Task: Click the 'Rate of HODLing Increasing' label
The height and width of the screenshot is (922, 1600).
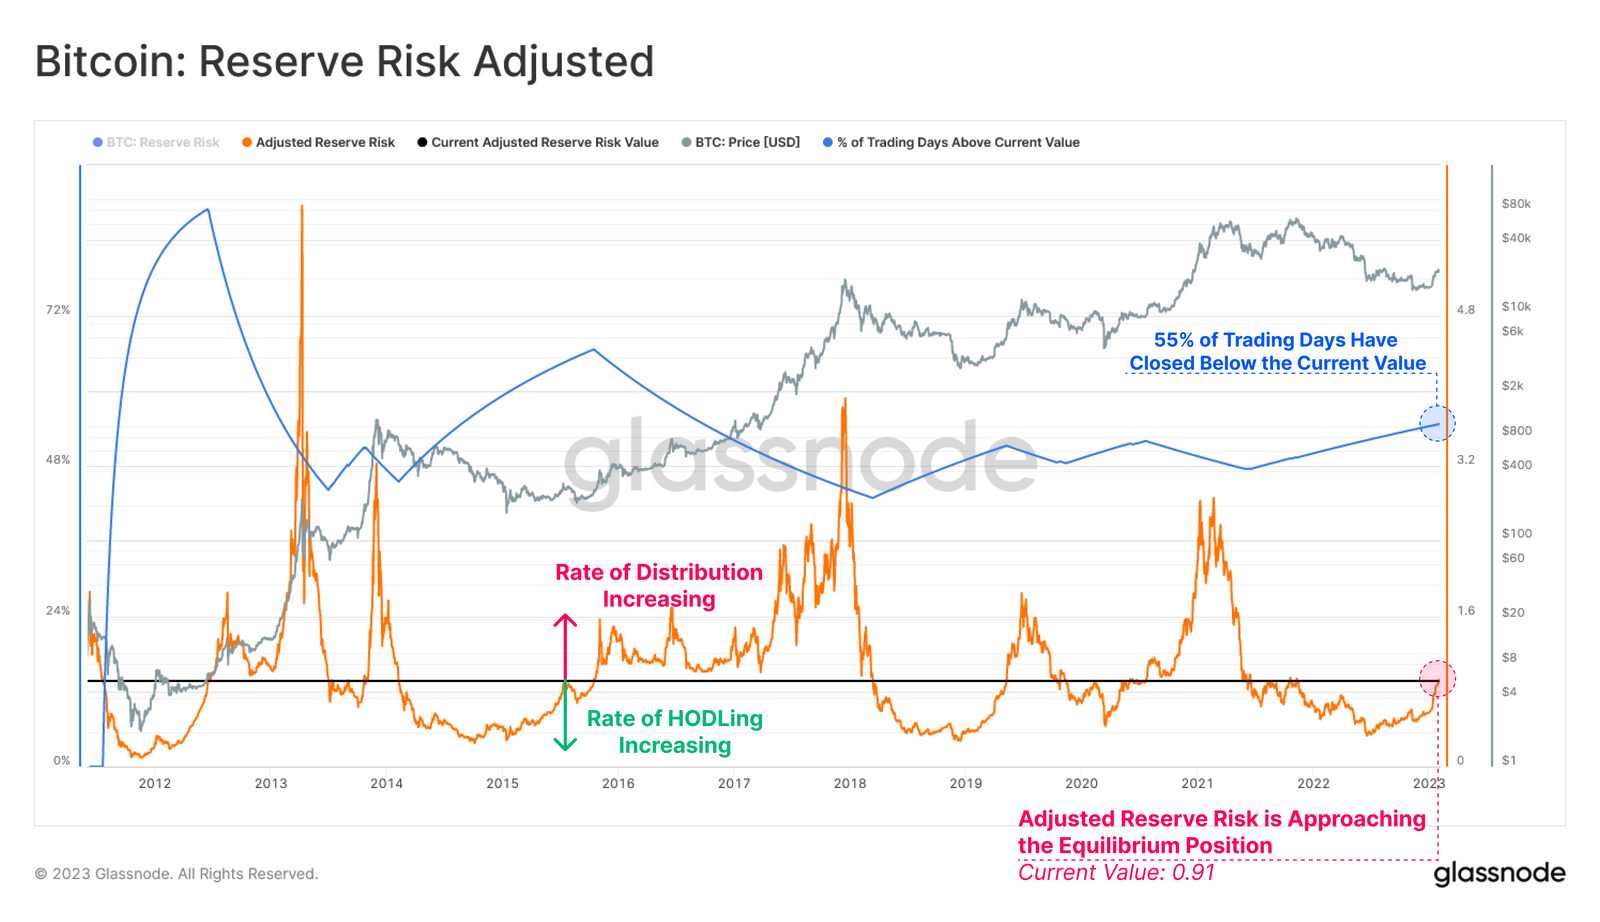Action: (675, 732)
